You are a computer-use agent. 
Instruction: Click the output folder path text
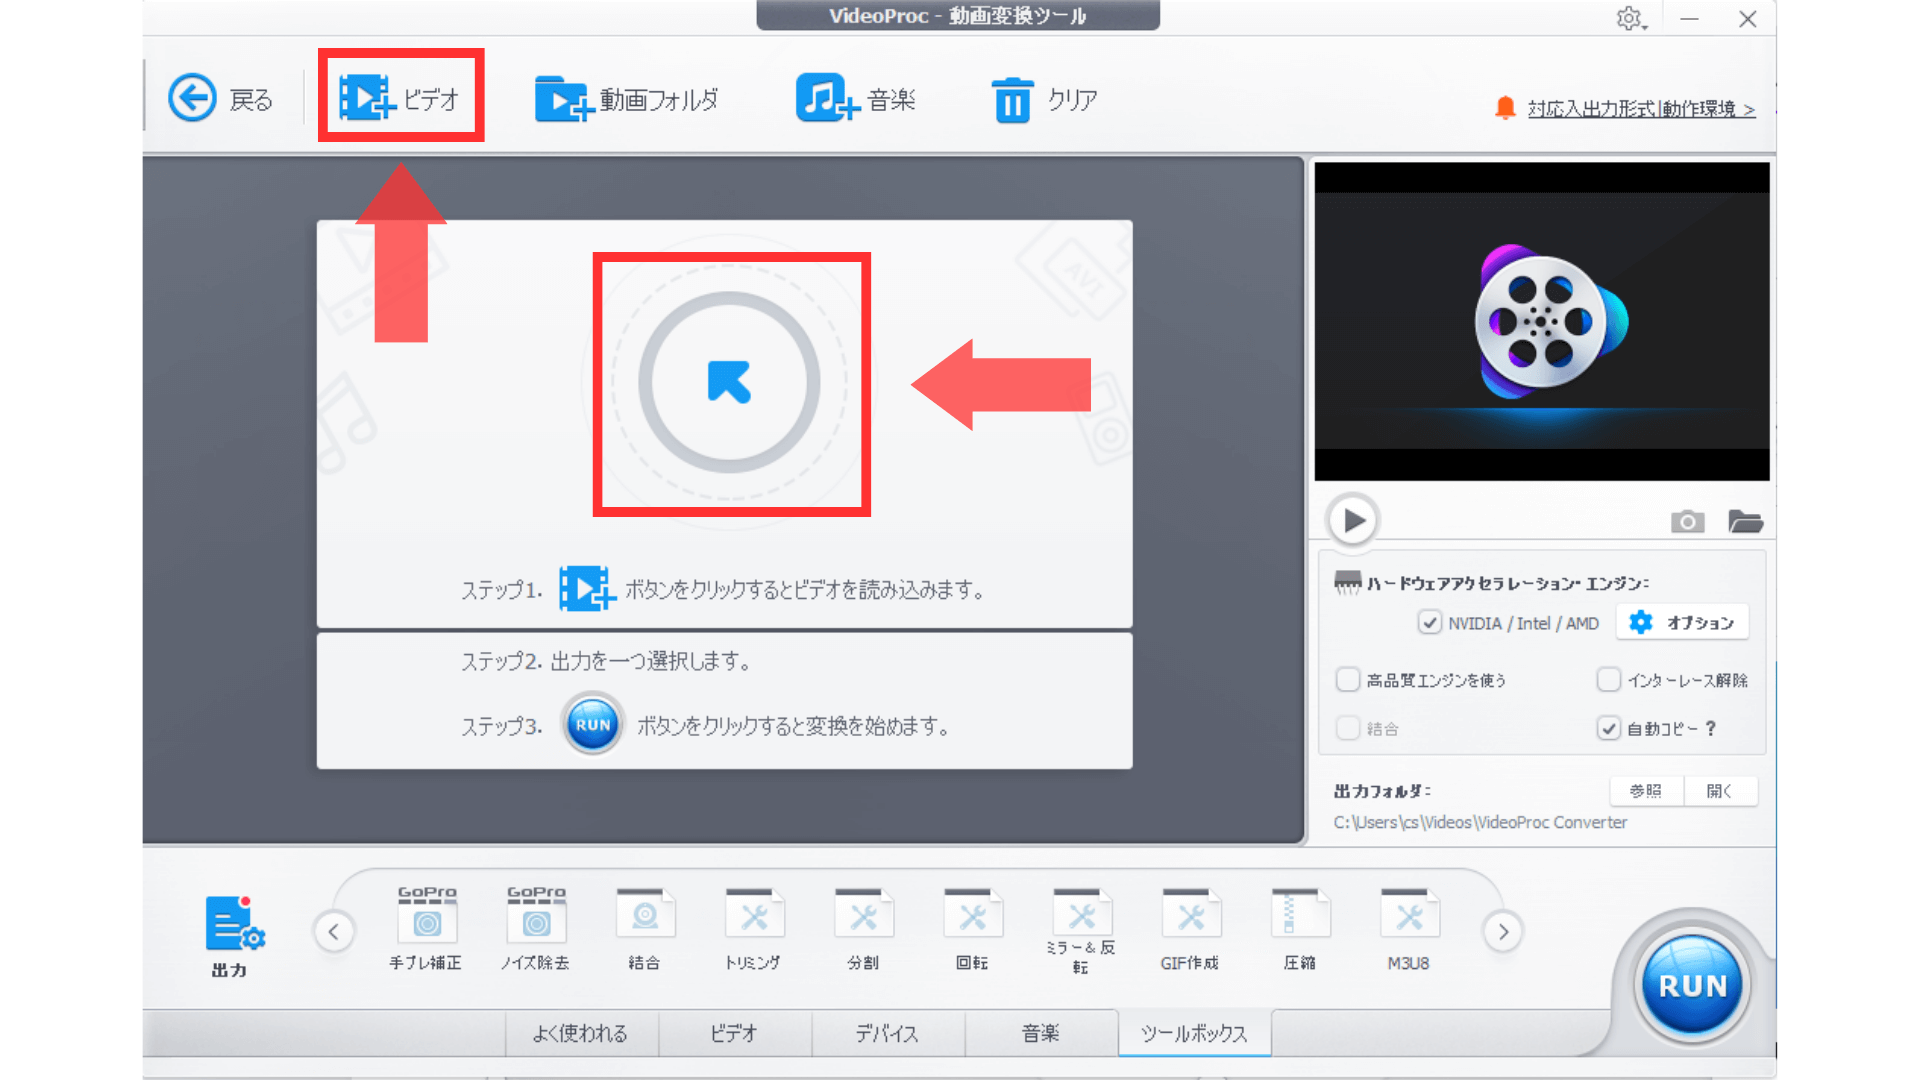click(1480, 822)
